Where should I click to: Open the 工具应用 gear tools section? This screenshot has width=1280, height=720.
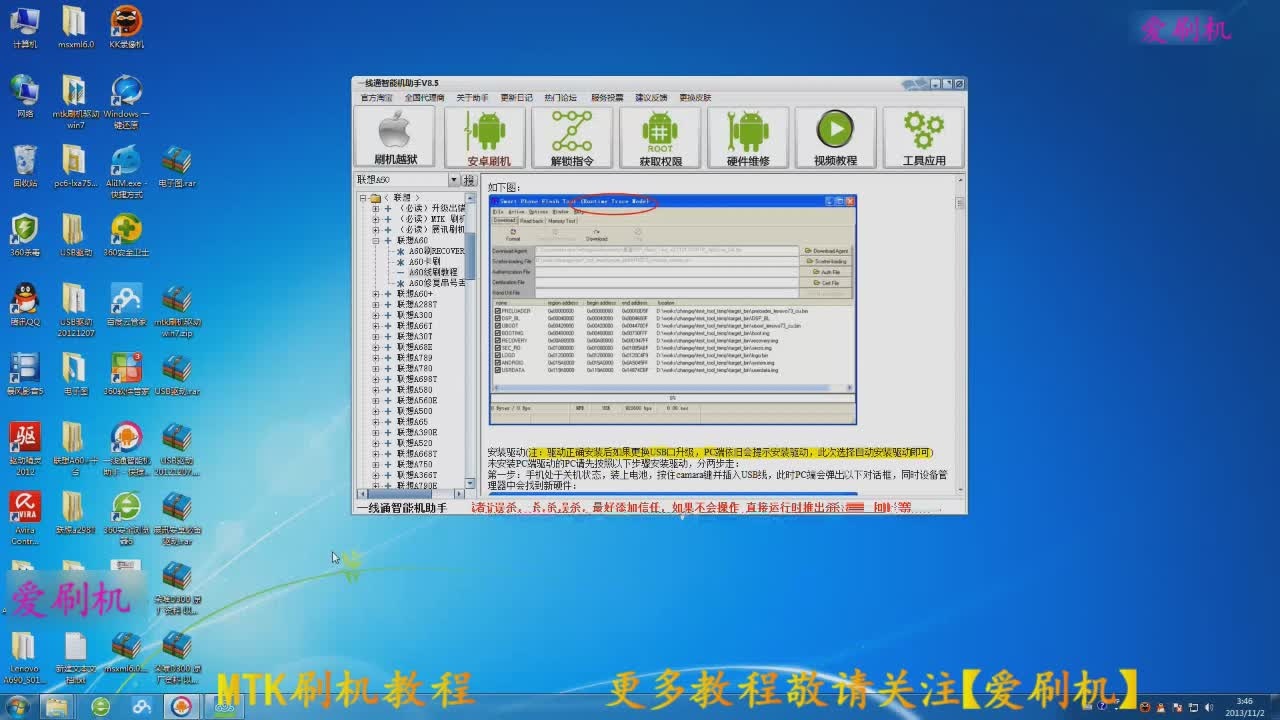(924, 137)
